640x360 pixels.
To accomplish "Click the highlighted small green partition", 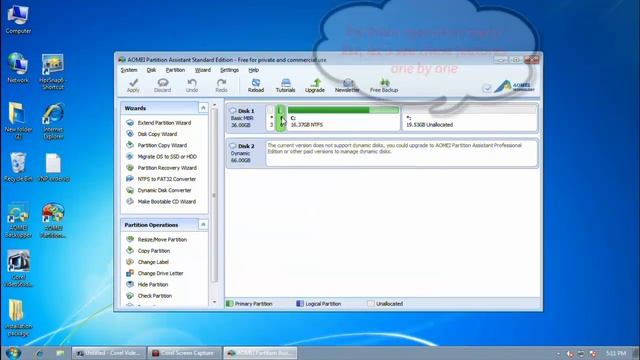I will coord(280,118).
